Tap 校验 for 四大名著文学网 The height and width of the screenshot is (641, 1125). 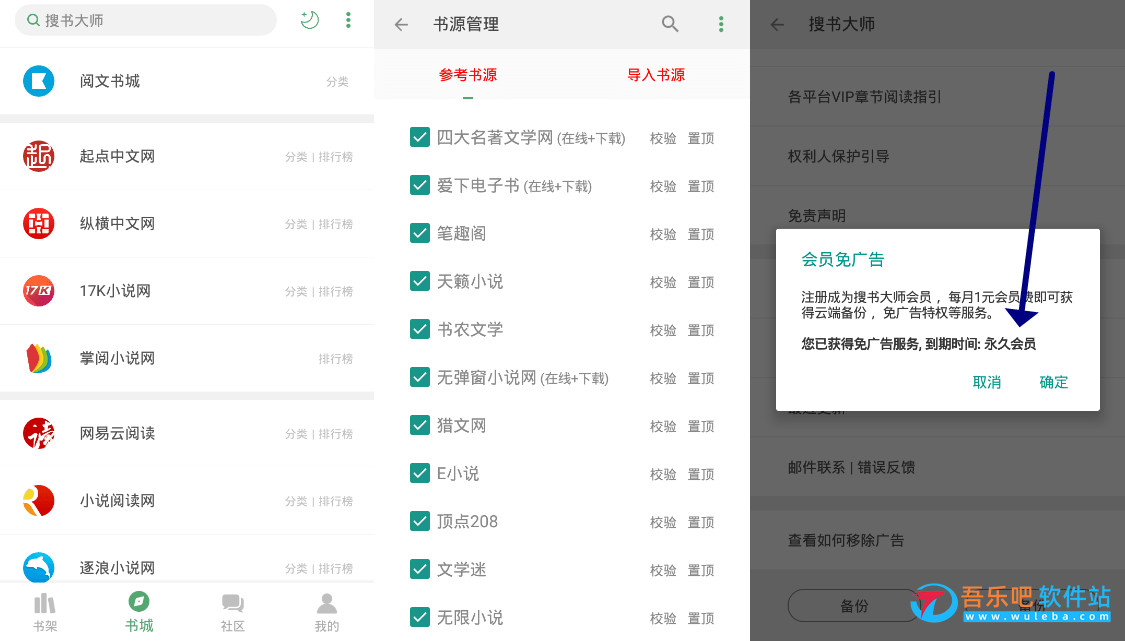pyautogui.click(x=663, y=139)
